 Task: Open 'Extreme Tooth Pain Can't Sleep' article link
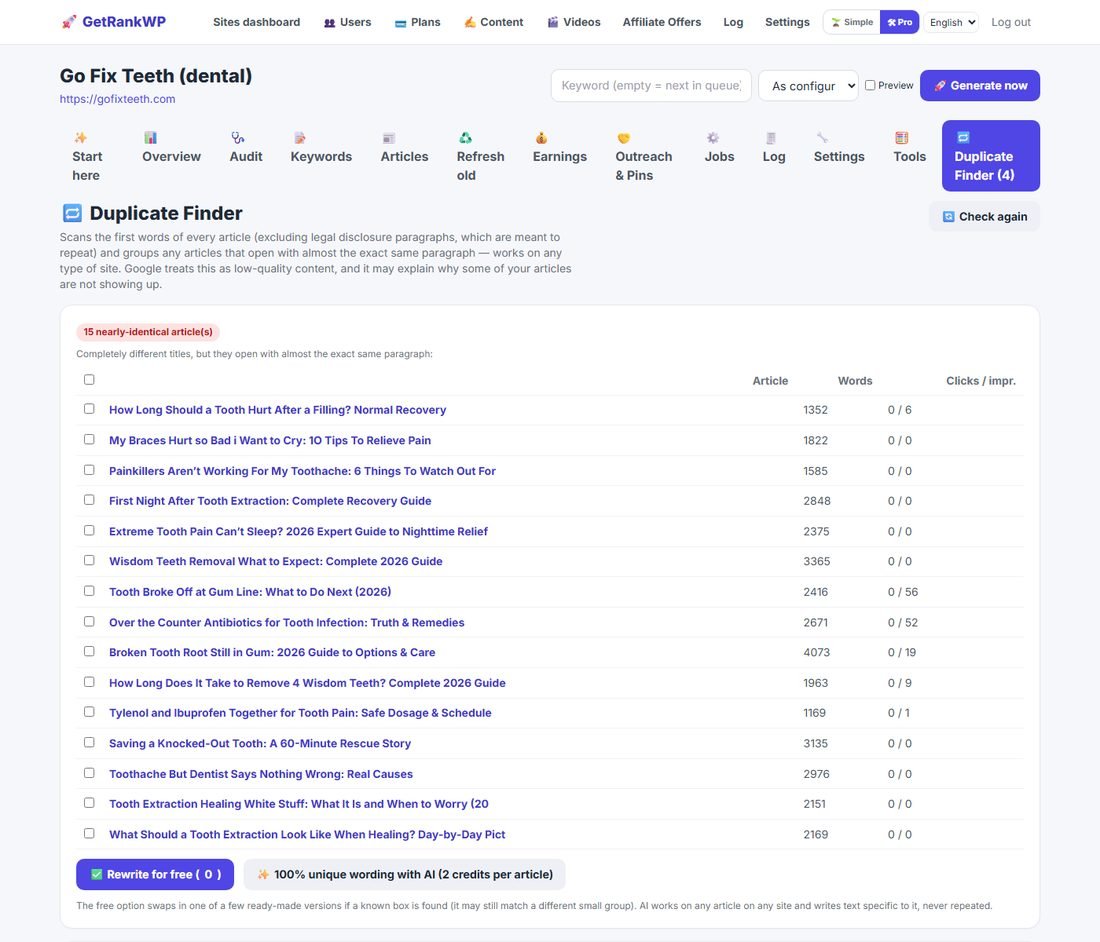298,531
